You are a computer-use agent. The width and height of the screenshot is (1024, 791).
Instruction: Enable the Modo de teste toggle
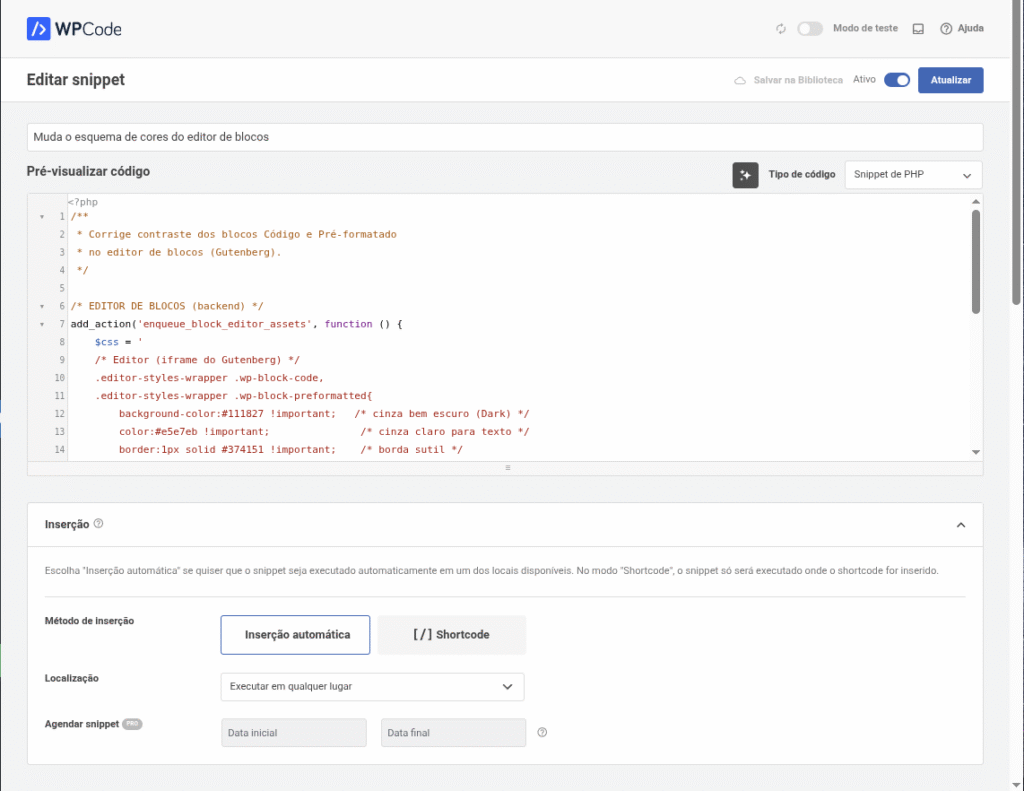coord(809,29)
